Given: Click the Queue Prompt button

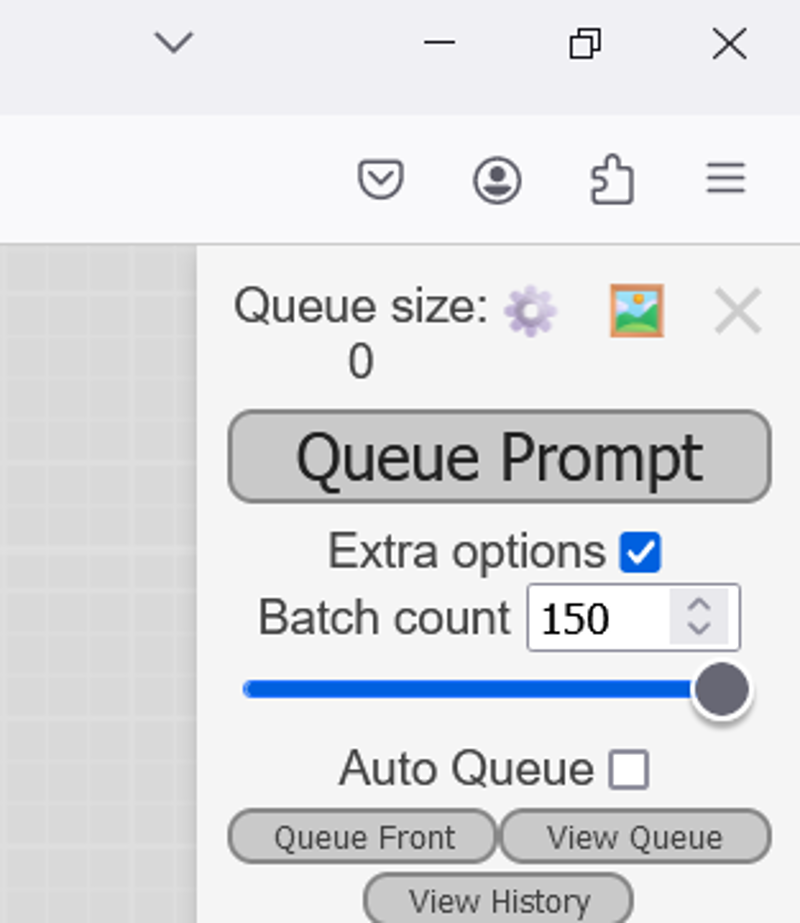Looking at the screenshot, I should coord(499,457).
